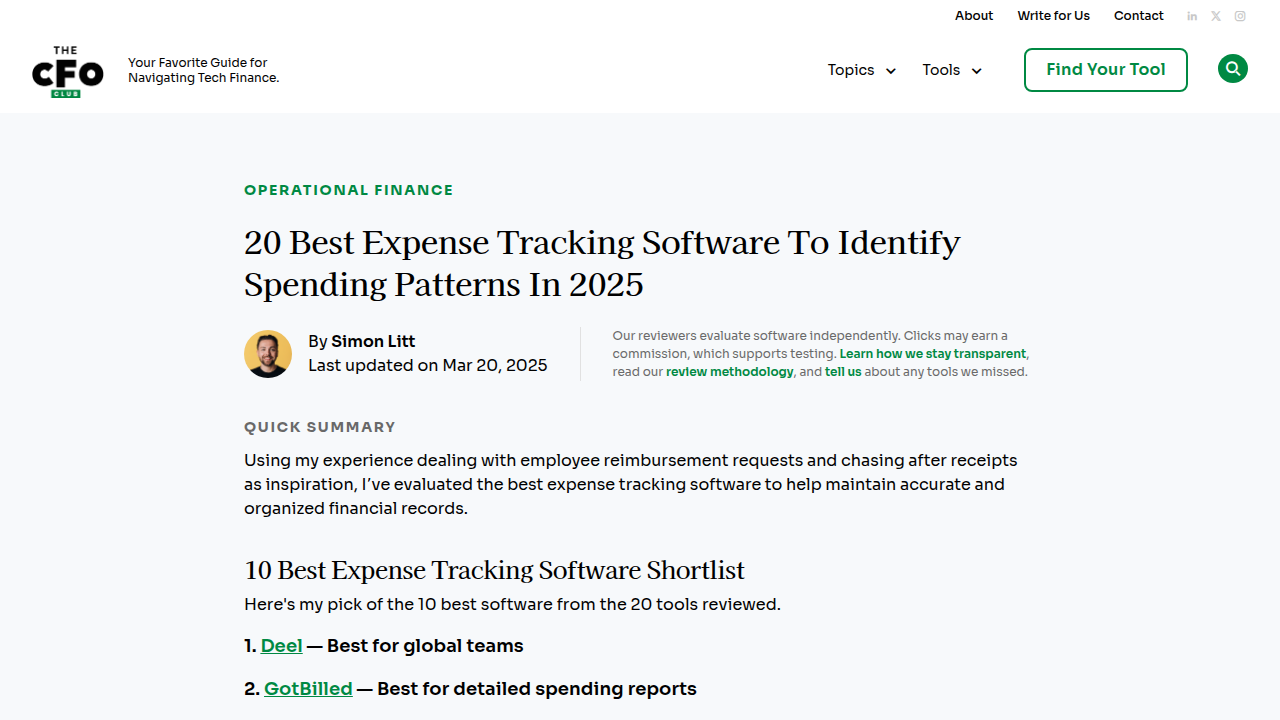This screenshot has height=720, width=1280.
Task: Click the 'Last updated on Mar 20, 2025' text
Action: pyautogui.click(x=428, y=365)
